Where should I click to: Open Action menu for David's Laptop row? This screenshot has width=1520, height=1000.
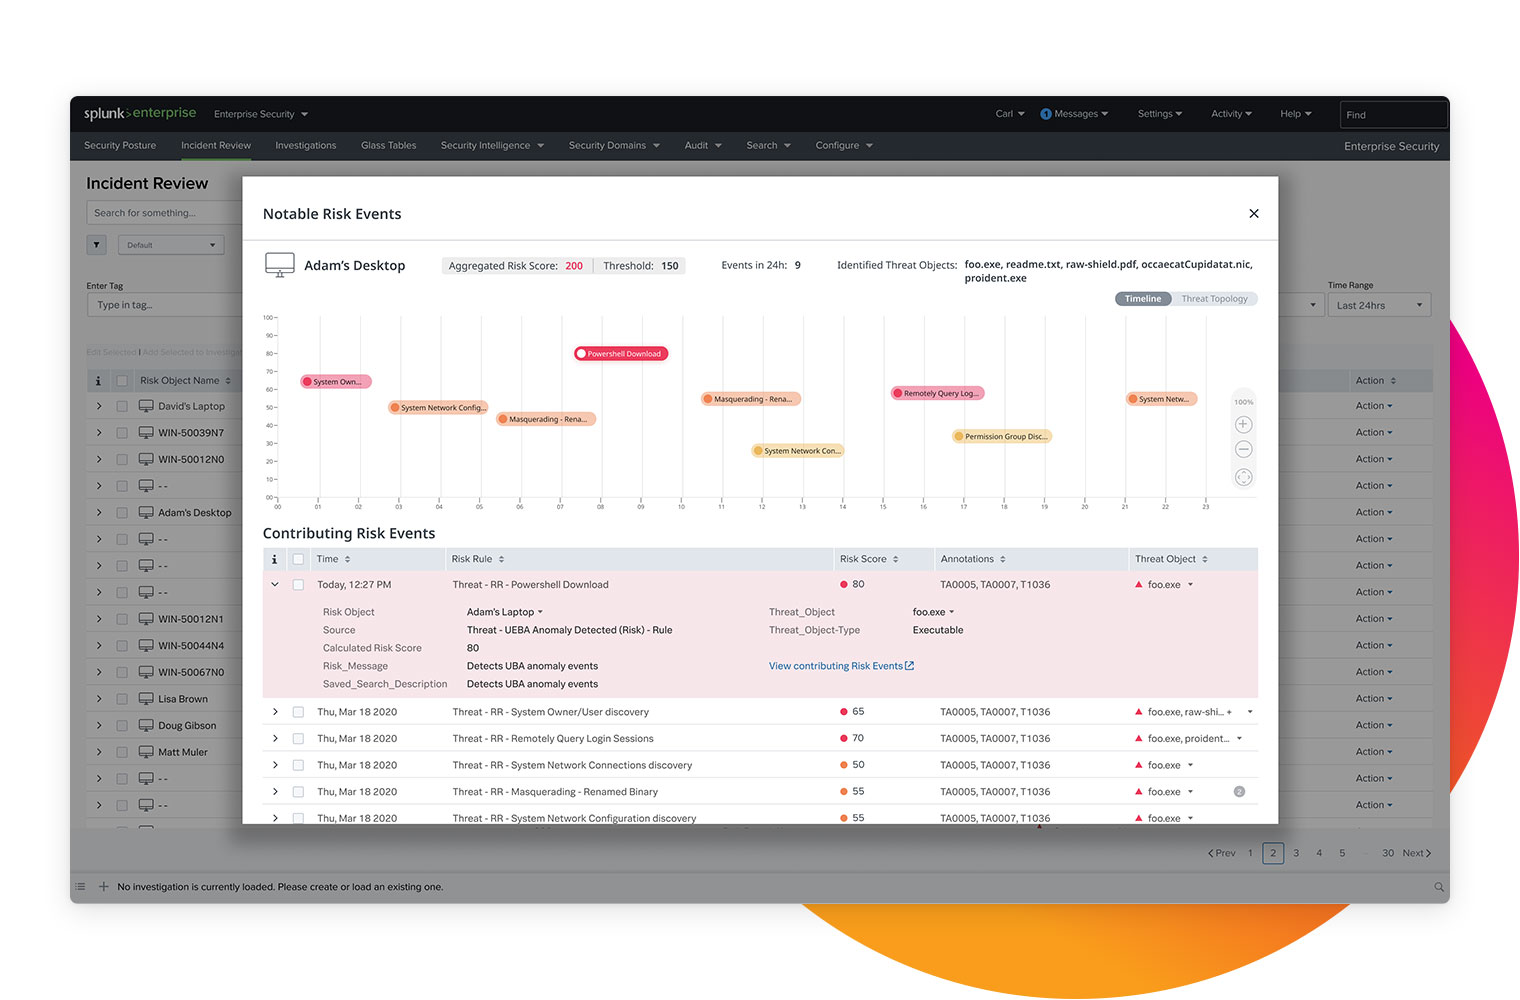point(1374,406)
